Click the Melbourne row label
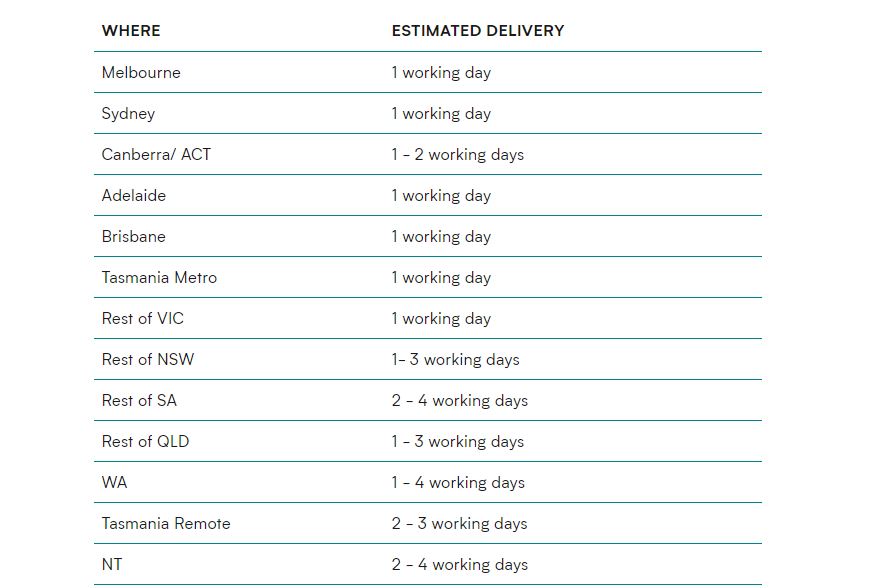Viewport: 872px width, 588px height. 141,72
